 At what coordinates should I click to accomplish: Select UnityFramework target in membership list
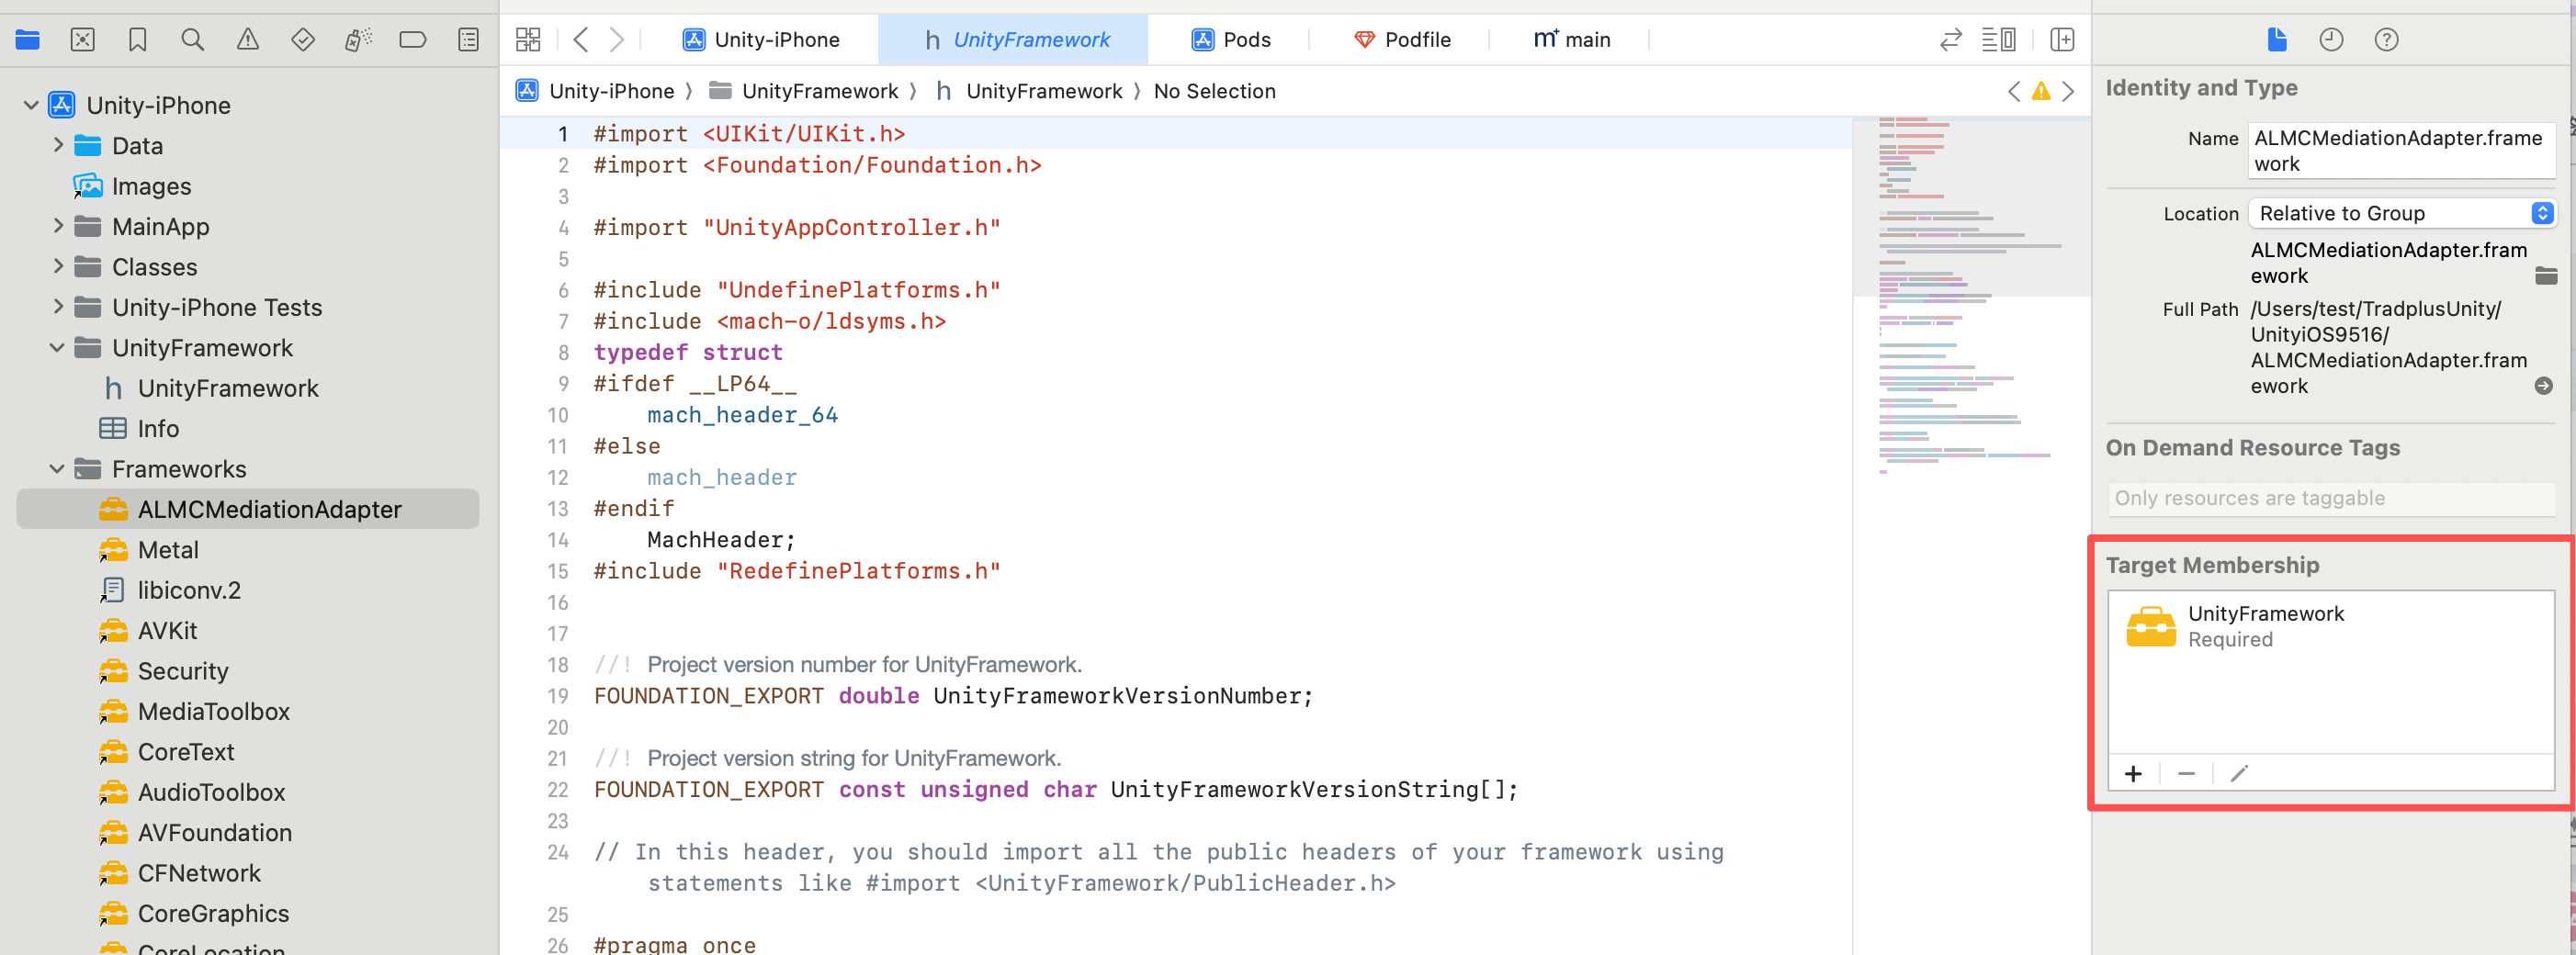[x=2331, y=627]
